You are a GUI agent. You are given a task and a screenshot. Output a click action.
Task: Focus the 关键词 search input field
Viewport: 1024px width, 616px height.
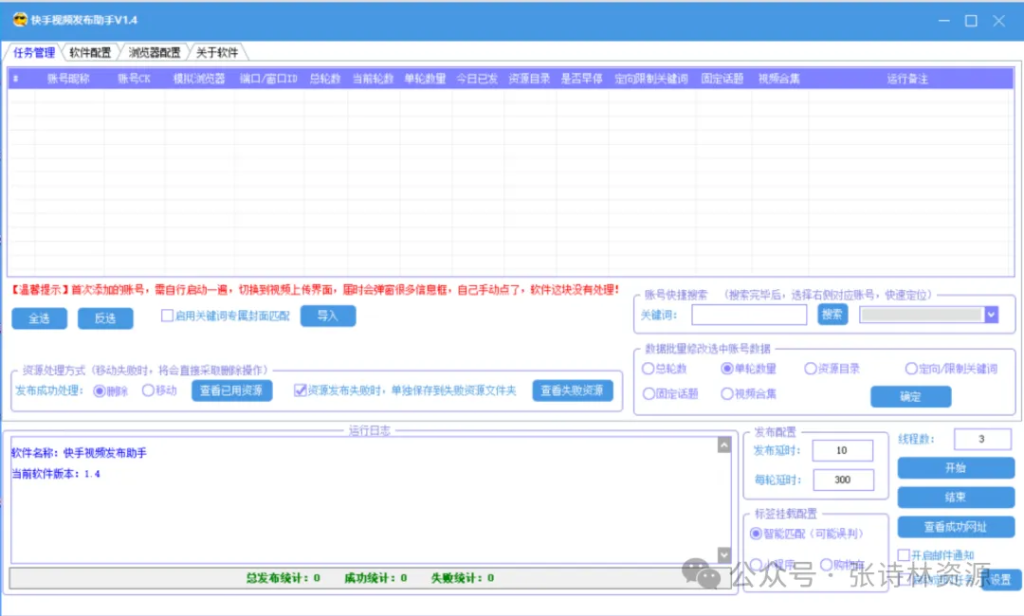(749, 315)
